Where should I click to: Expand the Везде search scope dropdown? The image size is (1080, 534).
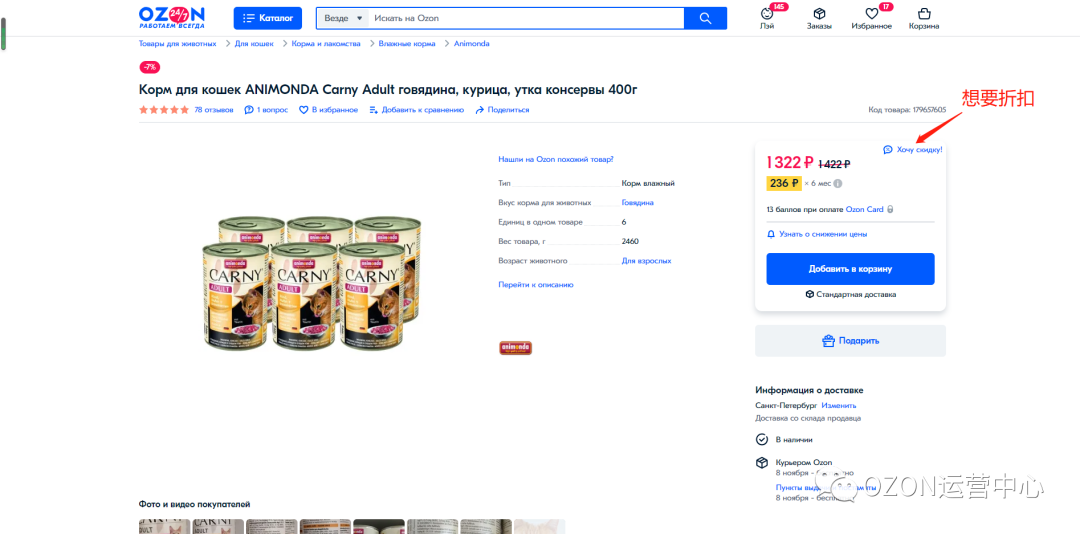(343, 18)
